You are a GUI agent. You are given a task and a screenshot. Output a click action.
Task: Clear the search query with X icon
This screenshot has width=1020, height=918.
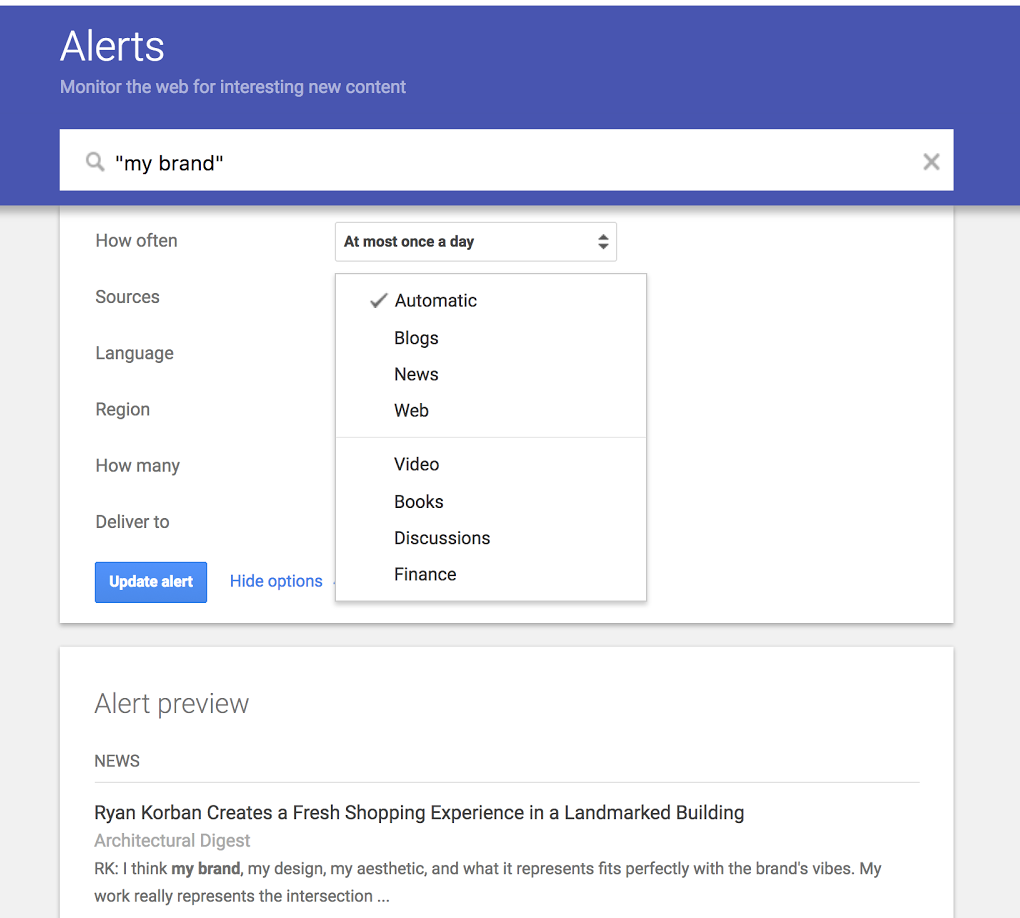click(x=931, y=161)
